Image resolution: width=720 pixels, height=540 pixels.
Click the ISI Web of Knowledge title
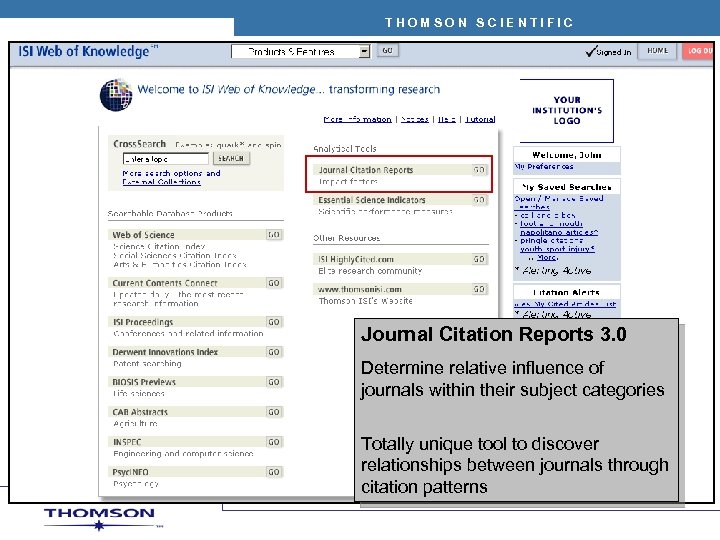click(x=88, y=51)
